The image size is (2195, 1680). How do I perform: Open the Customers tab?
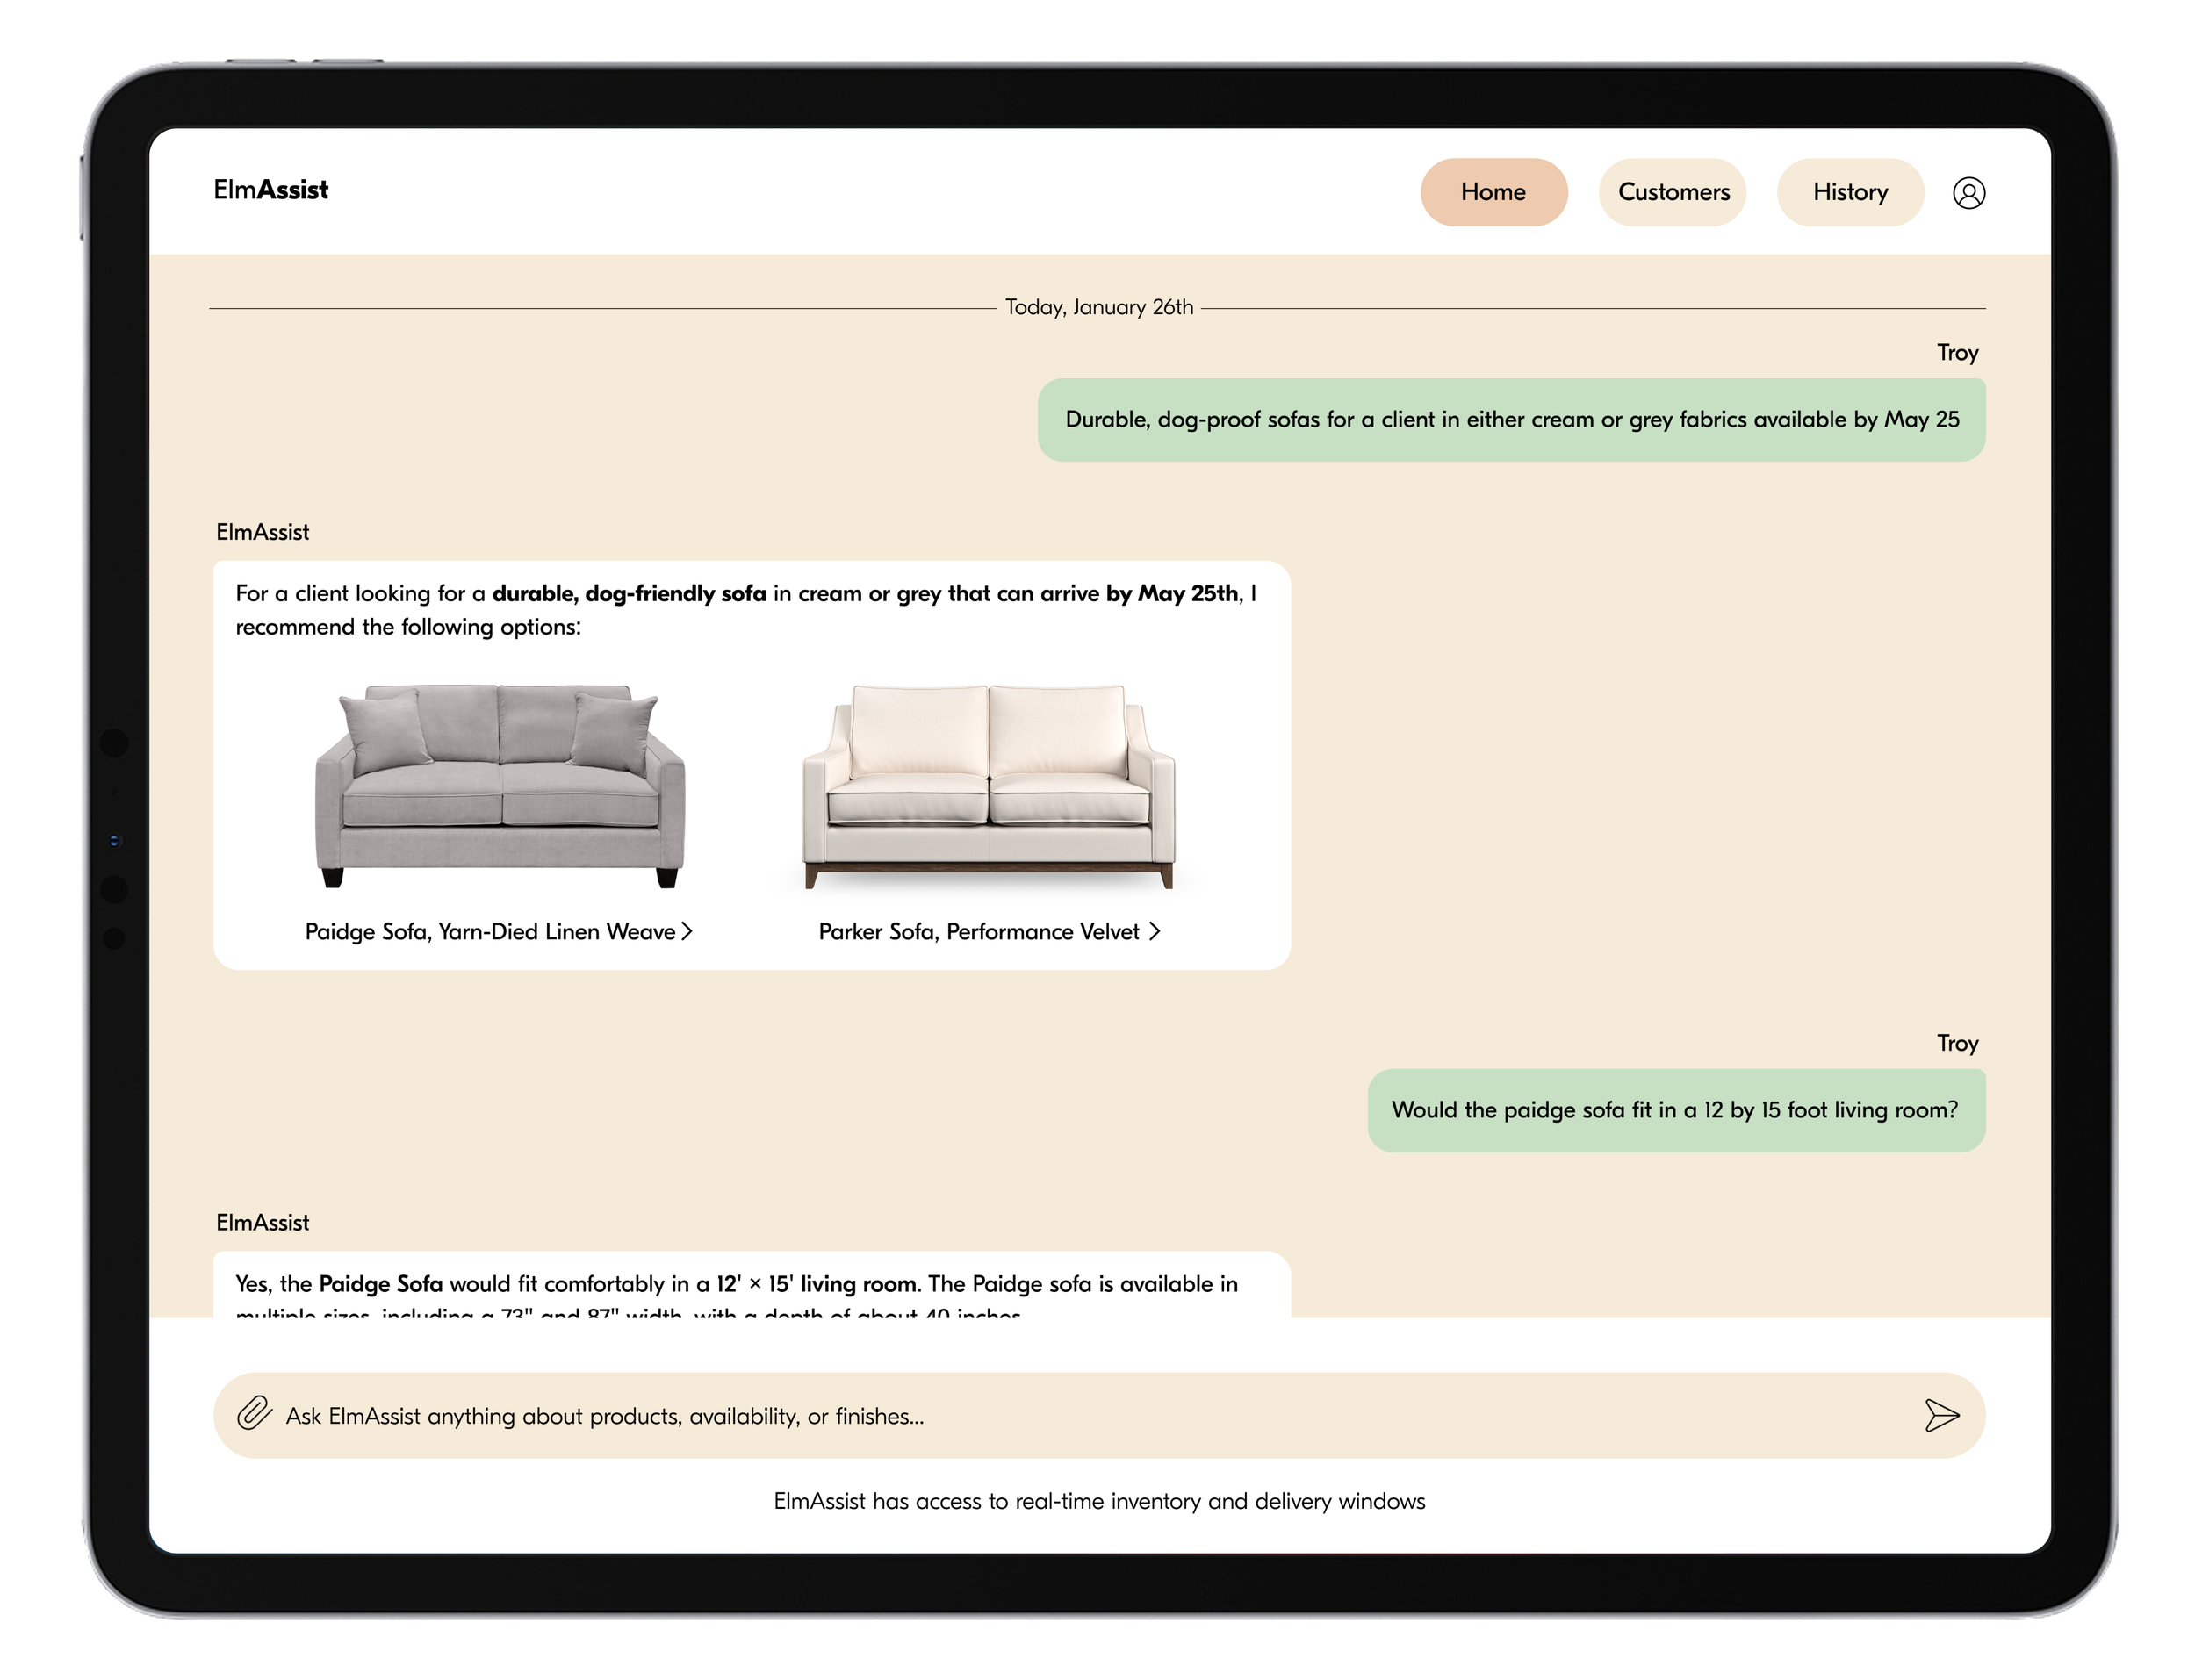(x=1672, y=192)
